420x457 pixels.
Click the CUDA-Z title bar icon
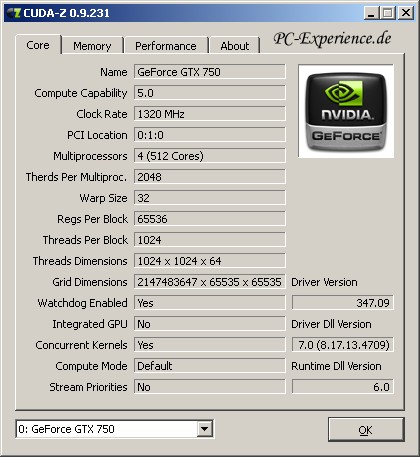[x=14, y=13]
